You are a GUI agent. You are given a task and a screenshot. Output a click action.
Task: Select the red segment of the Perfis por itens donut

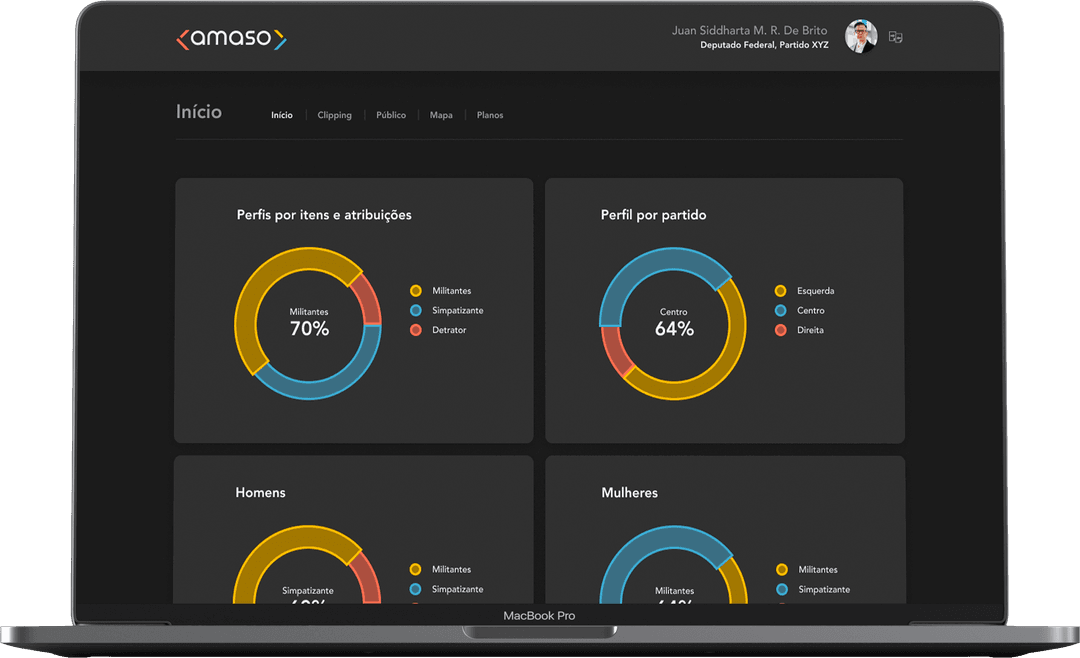click(x=366, y=299)
